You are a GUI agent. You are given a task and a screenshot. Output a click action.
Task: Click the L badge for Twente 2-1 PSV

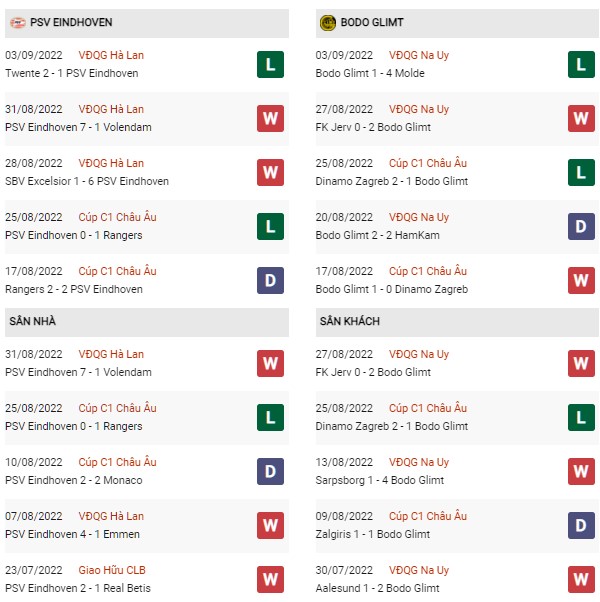[x=270, y=64]
